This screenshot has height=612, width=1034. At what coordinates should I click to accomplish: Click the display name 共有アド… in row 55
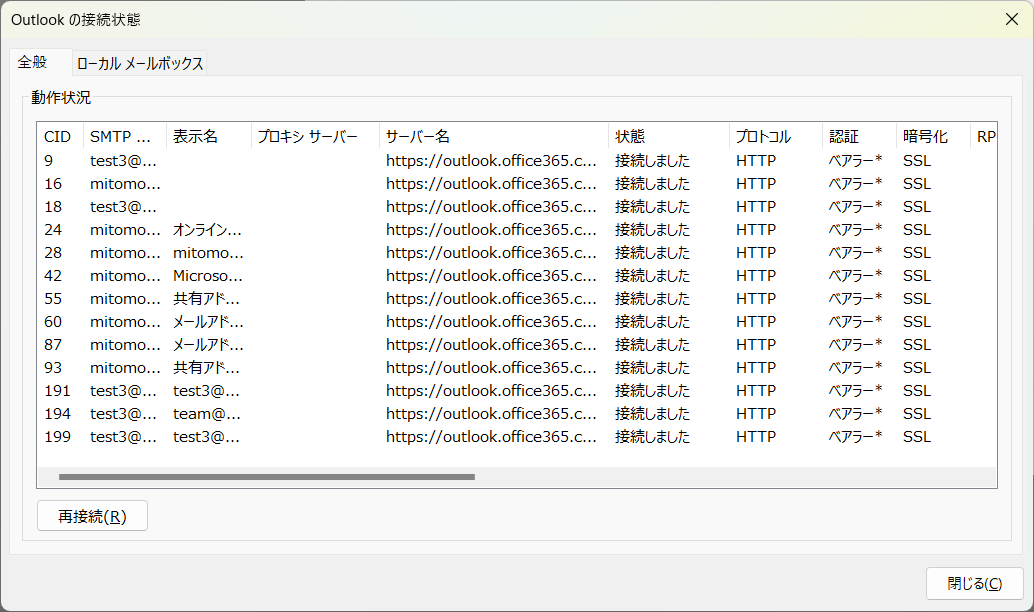(206, 299)
